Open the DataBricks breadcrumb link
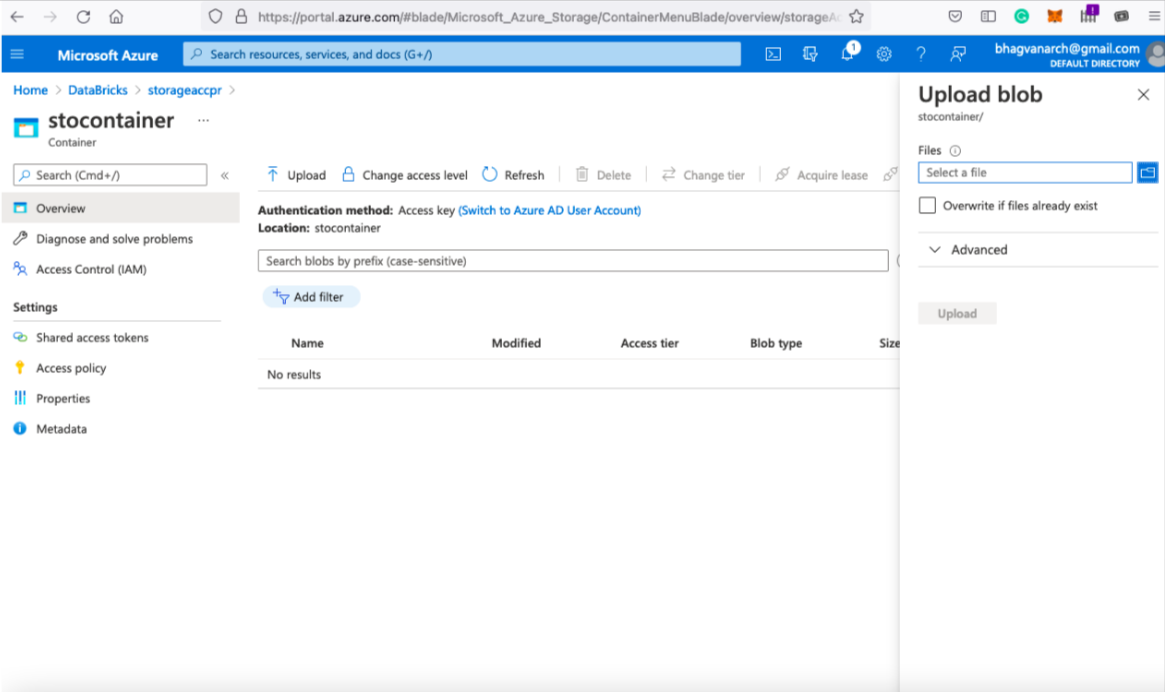The image size is (1165, 692). pos(97,90)
